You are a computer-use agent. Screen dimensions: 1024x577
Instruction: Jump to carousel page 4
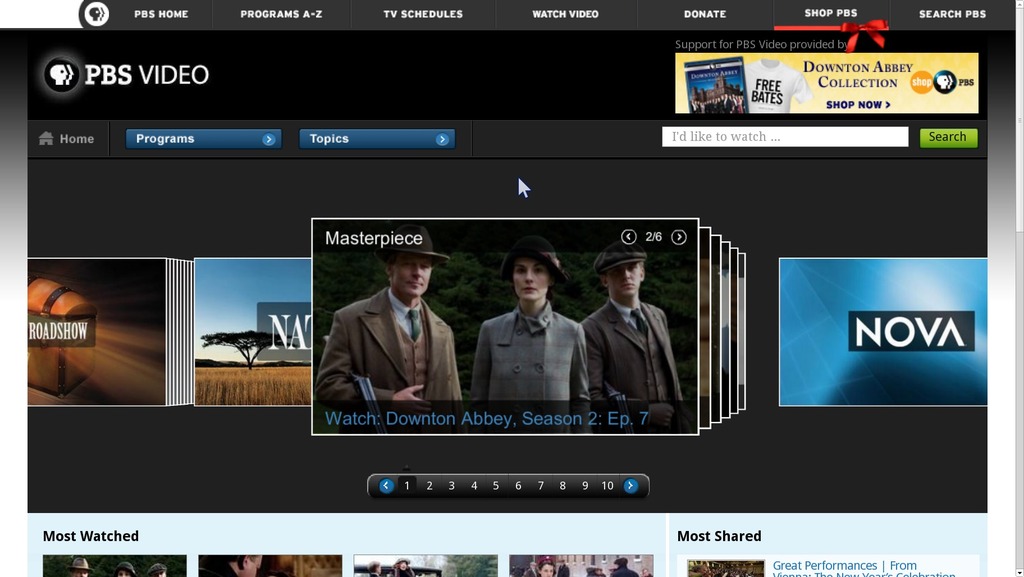point(474,486)
